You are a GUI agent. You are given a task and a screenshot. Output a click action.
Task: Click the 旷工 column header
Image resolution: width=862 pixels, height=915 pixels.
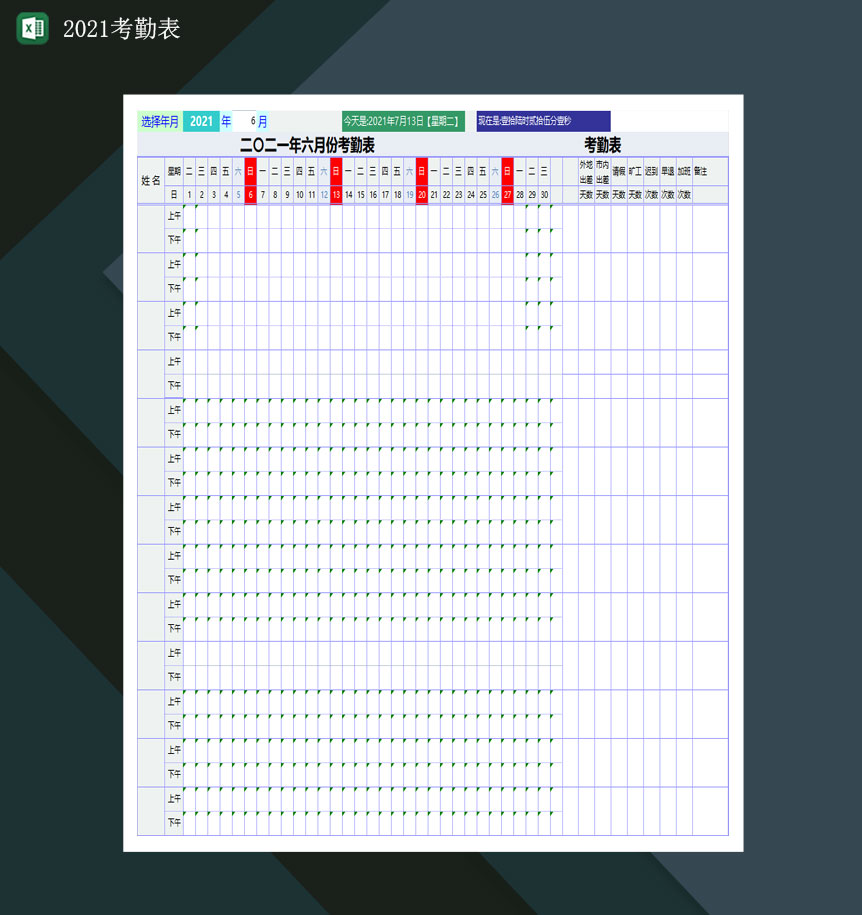[x=633, y=170]
